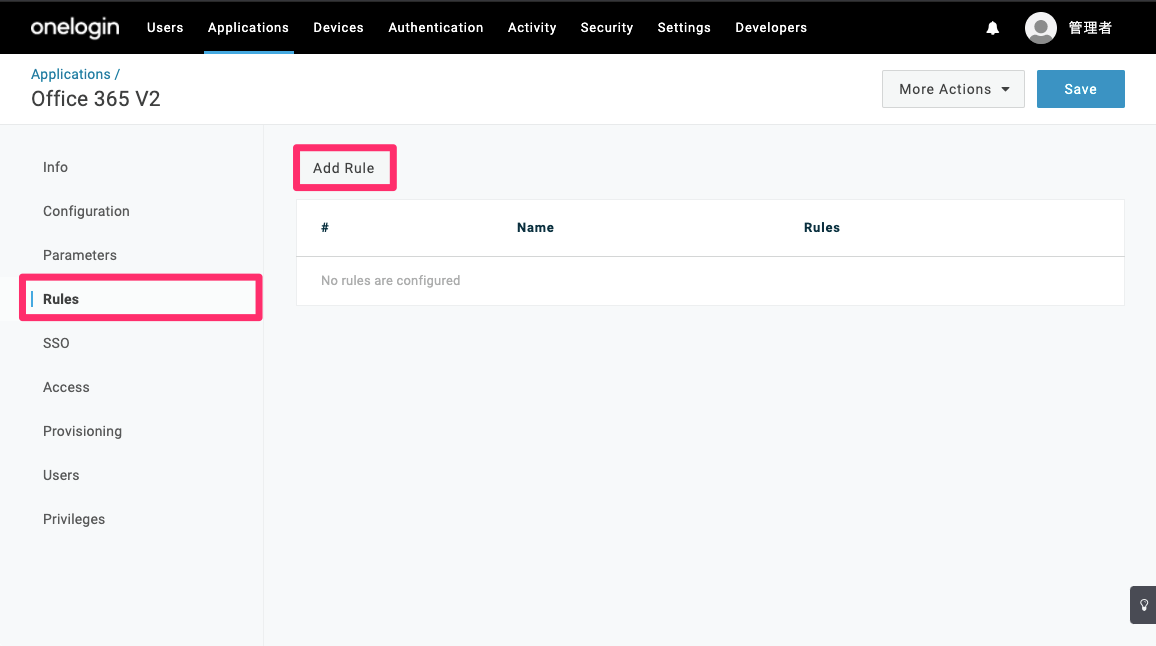1156x646 pixels.
Task: Switch to the SSO tab
Action: click(x=56, y=343)
